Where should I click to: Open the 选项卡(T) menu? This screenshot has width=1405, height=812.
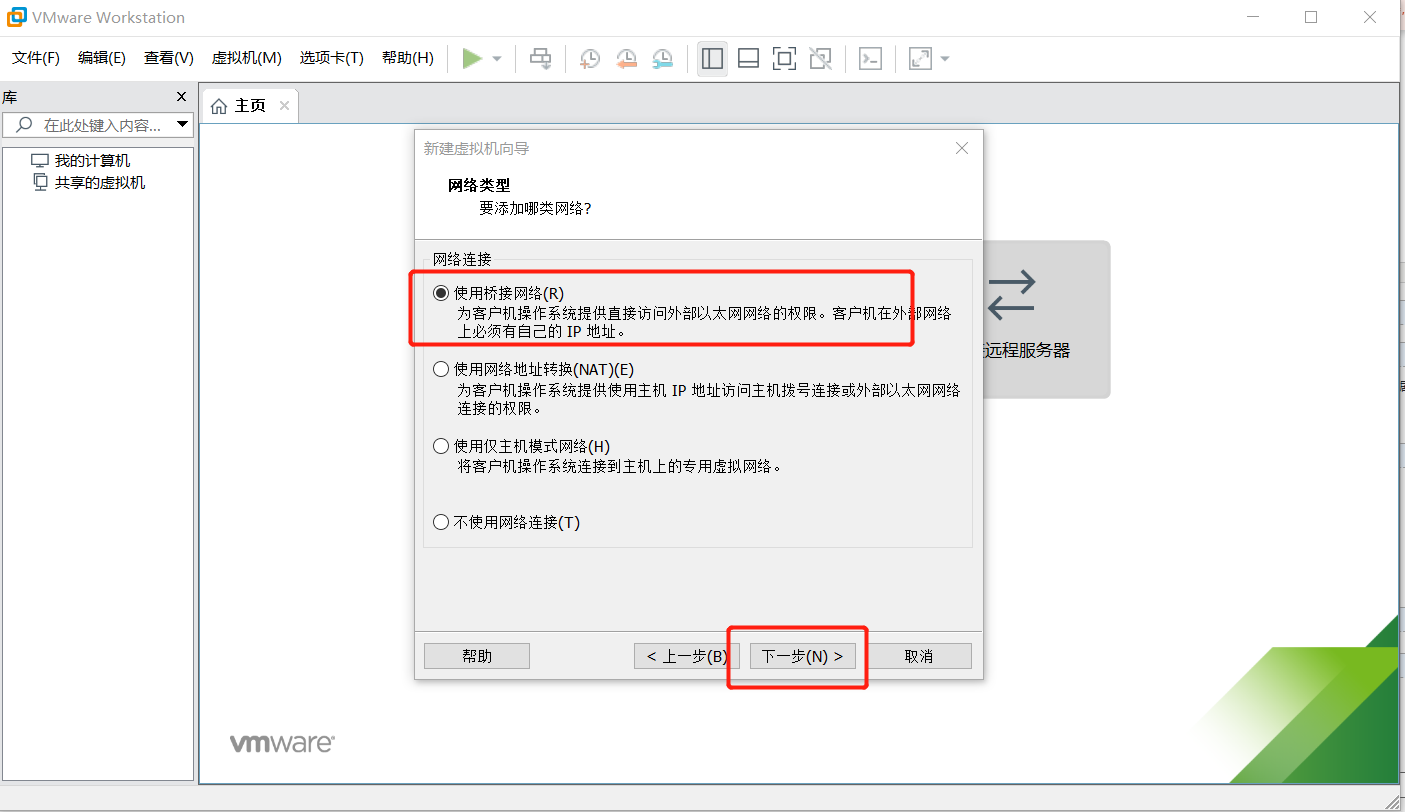[332, 58]
